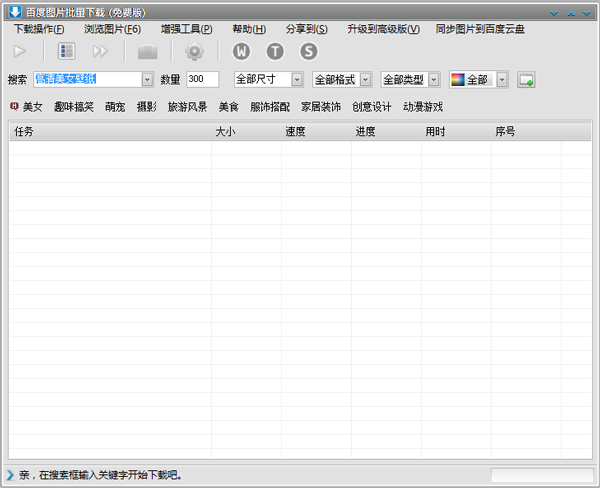The height and width of the screenshot is (488, 600).
Task: Click the app logo in title bar
Action: tap(15, 12)
